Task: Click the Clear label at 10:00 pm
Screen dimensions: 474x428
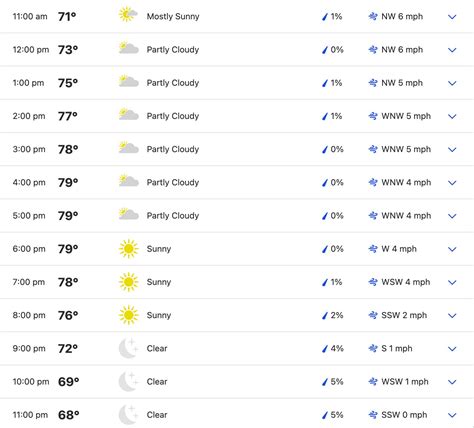Action: coord(157,381)
